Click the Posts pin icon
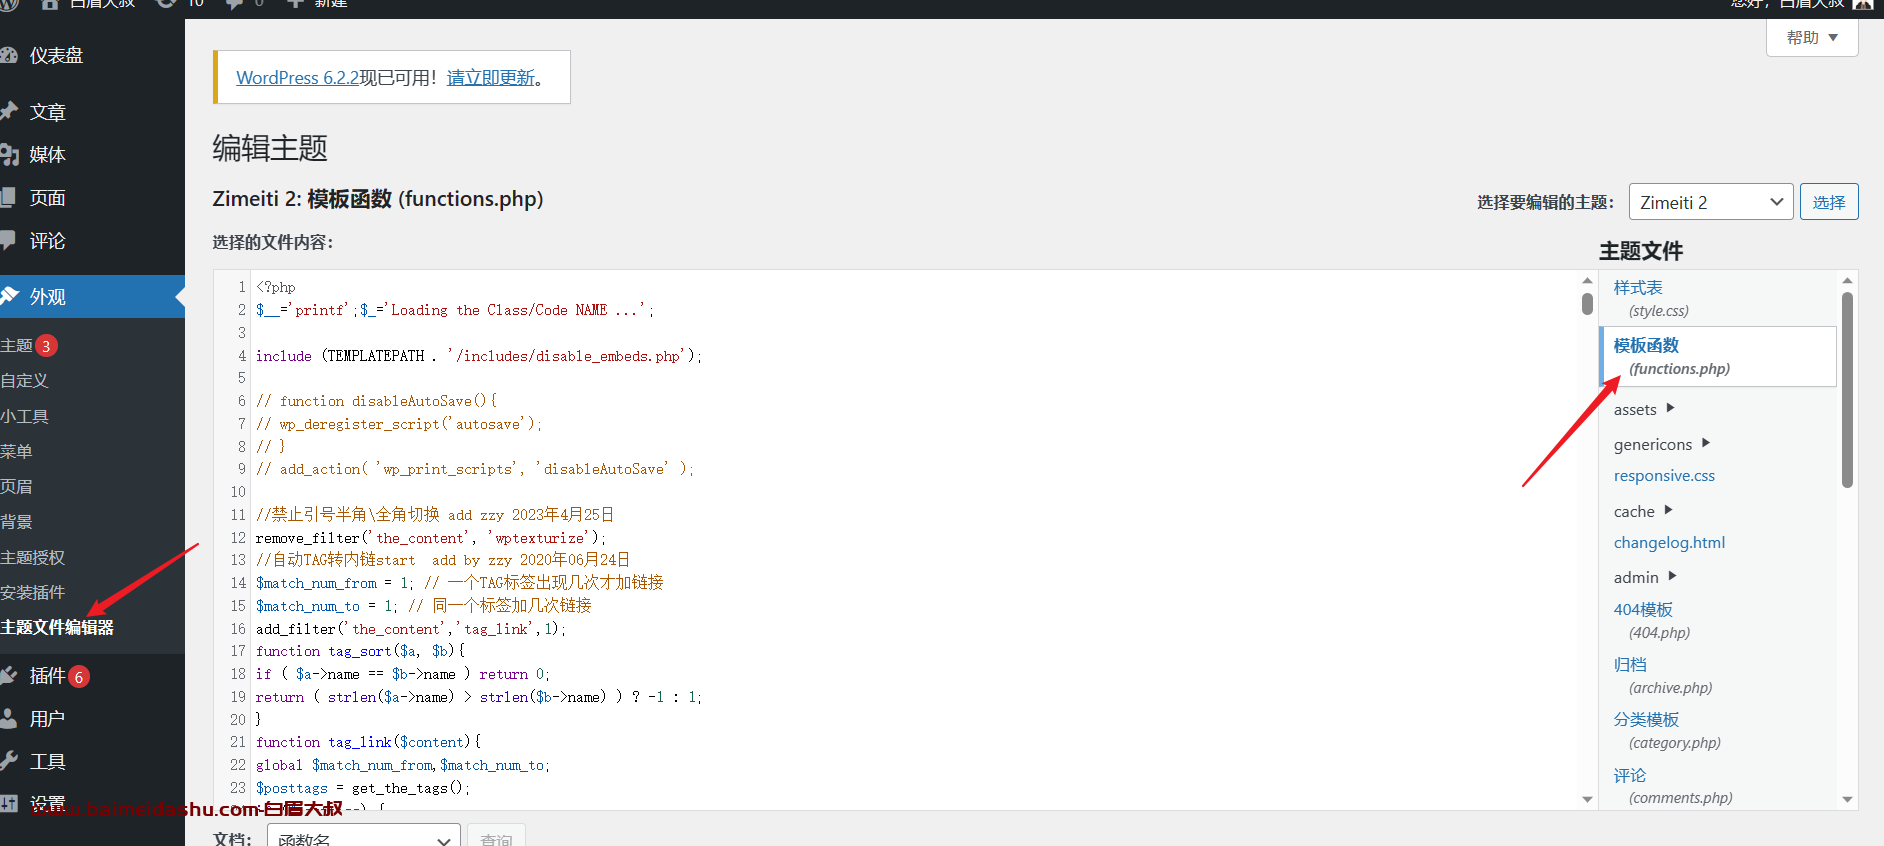The height and width of the screenshot is (846, 1884). click(8, 111)
